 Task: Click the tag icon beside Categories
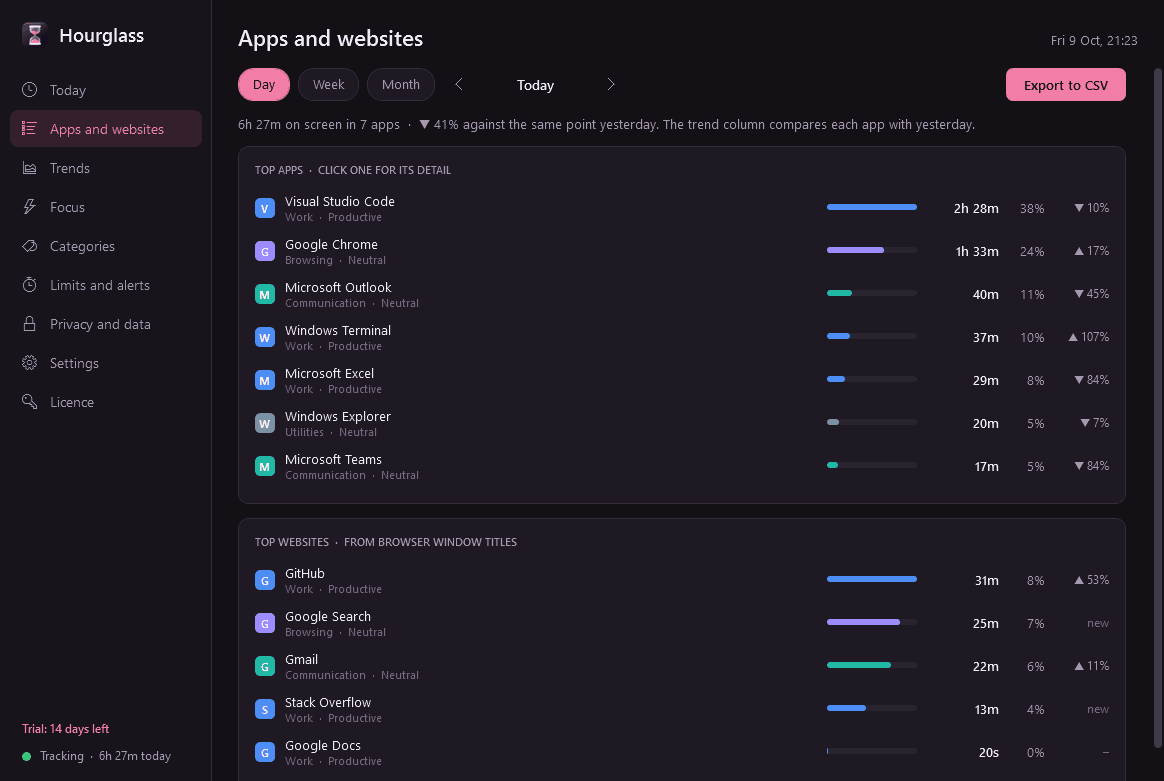coord(30,246)
